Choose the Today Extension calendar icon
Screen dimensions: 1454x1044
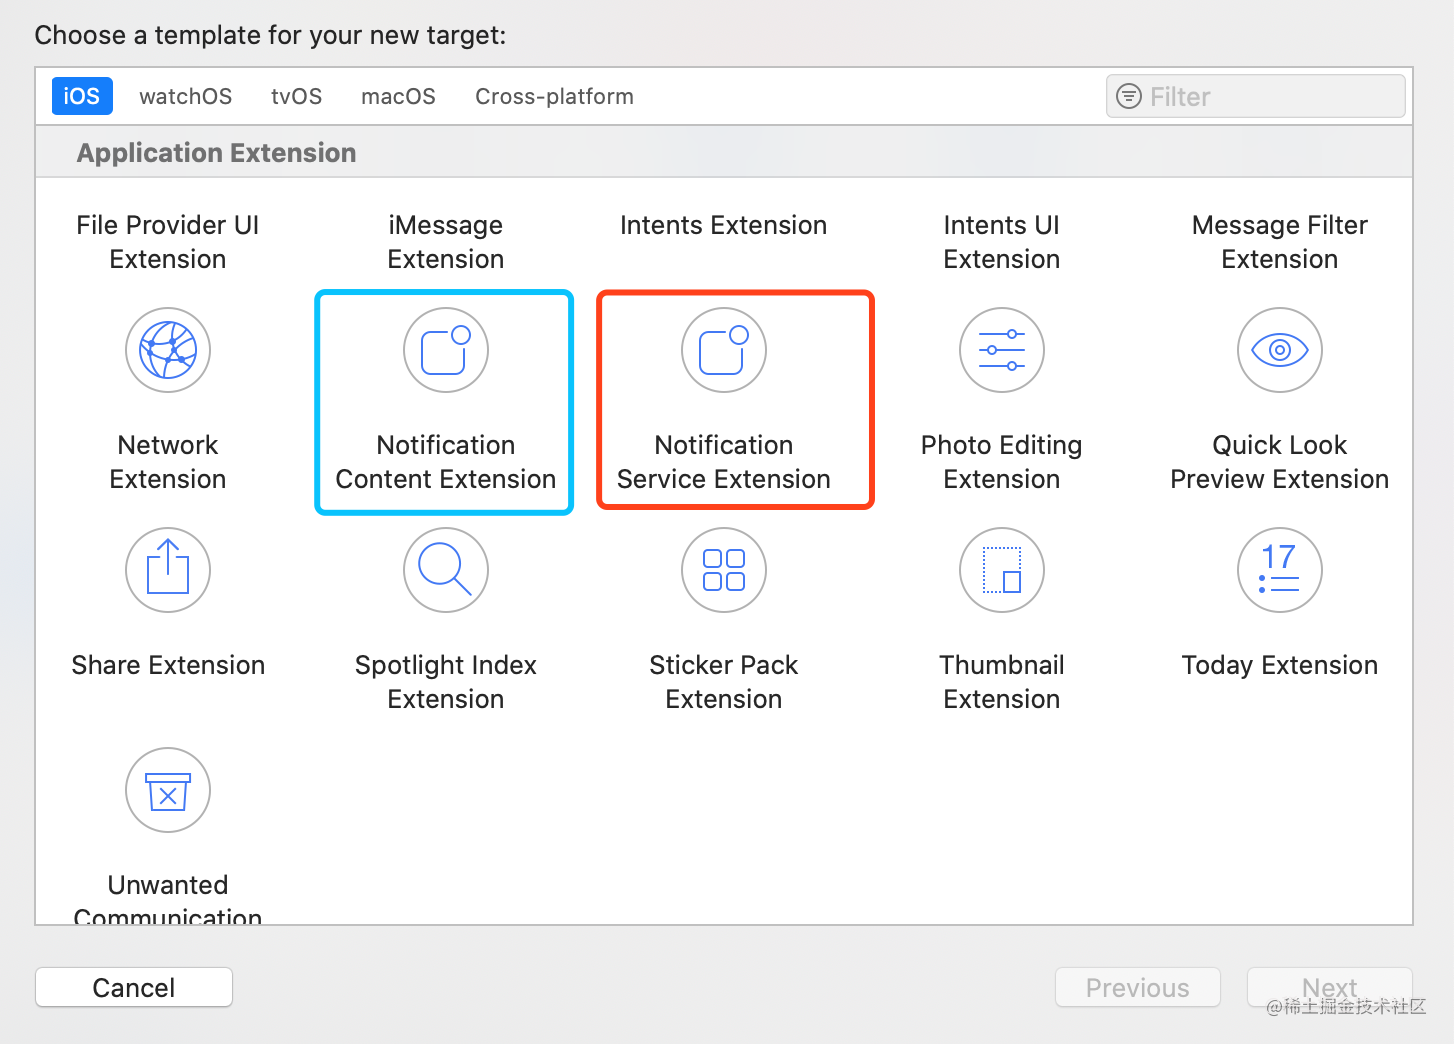tap(1280, 570)
